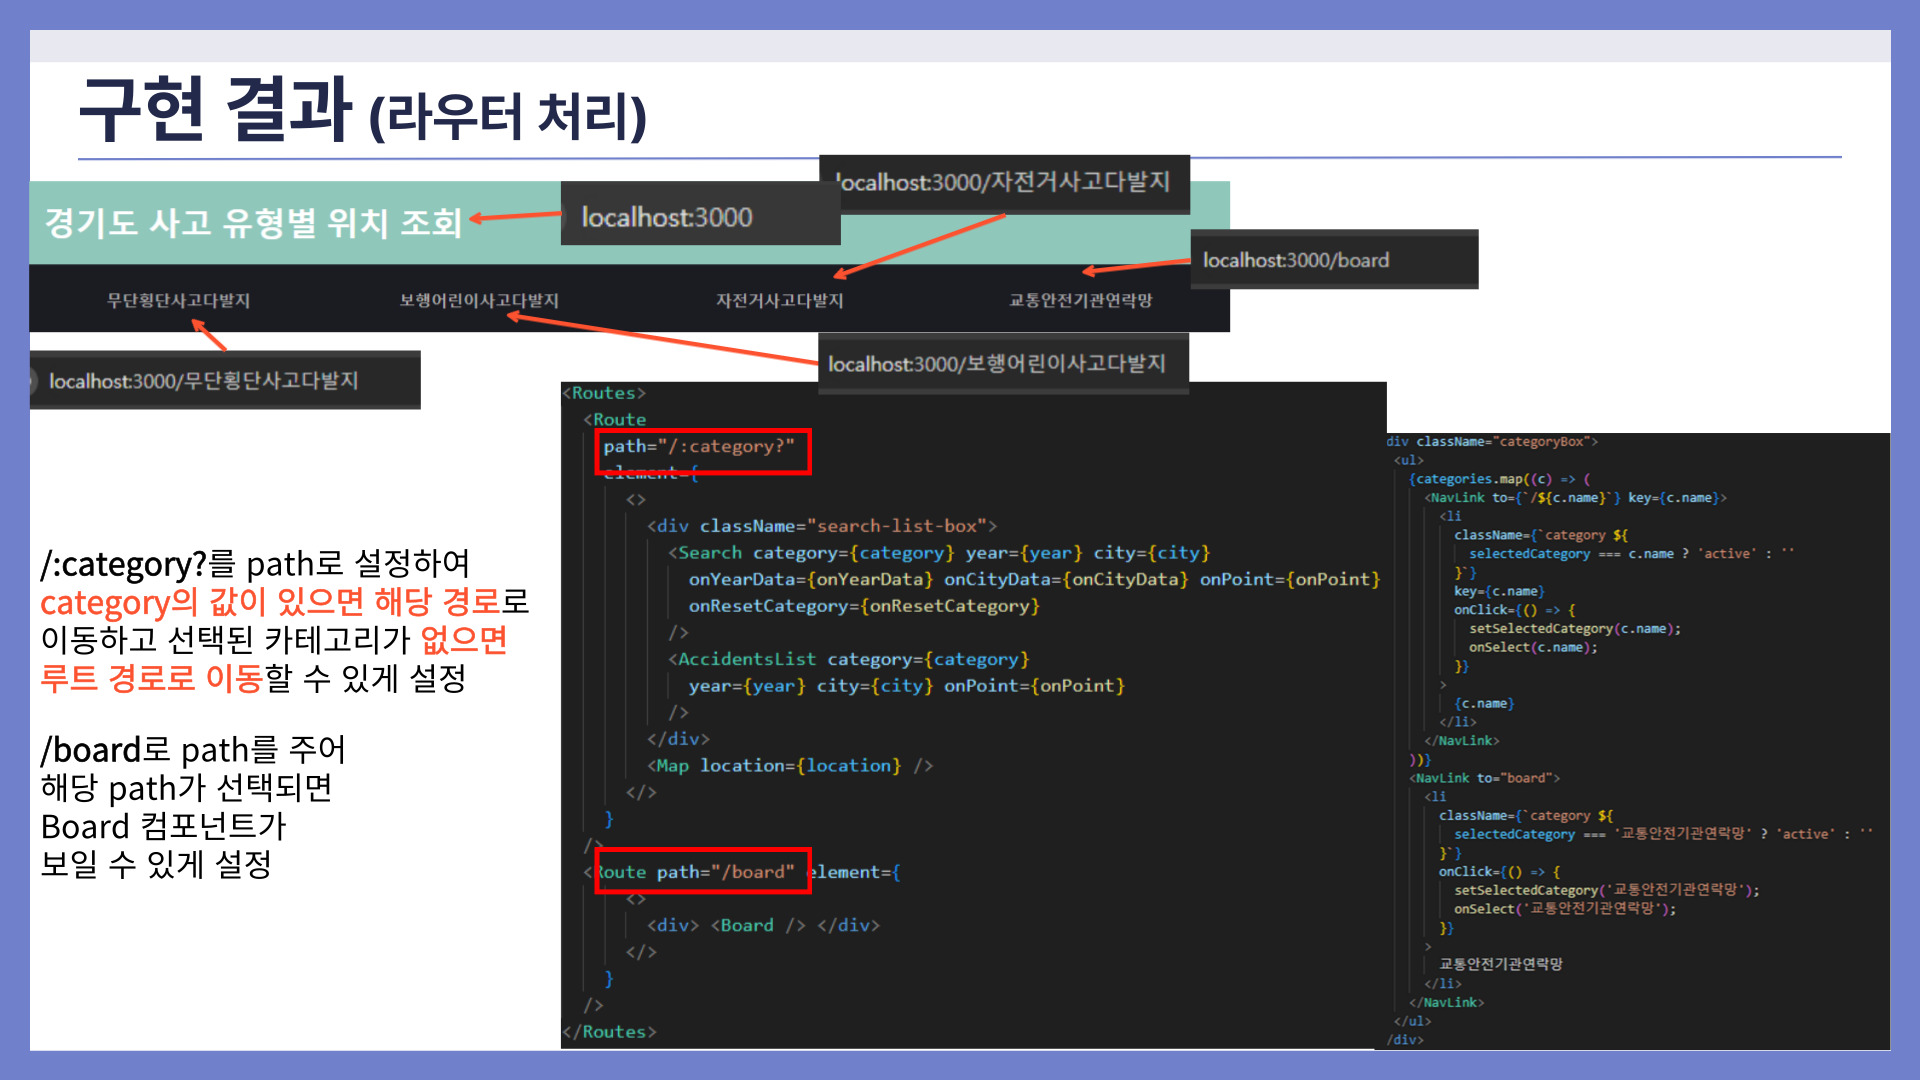Open the 무단횡단사고다발지 menu item
The height and width of the screenshot is (1080, 1920).
coord(178,300)
